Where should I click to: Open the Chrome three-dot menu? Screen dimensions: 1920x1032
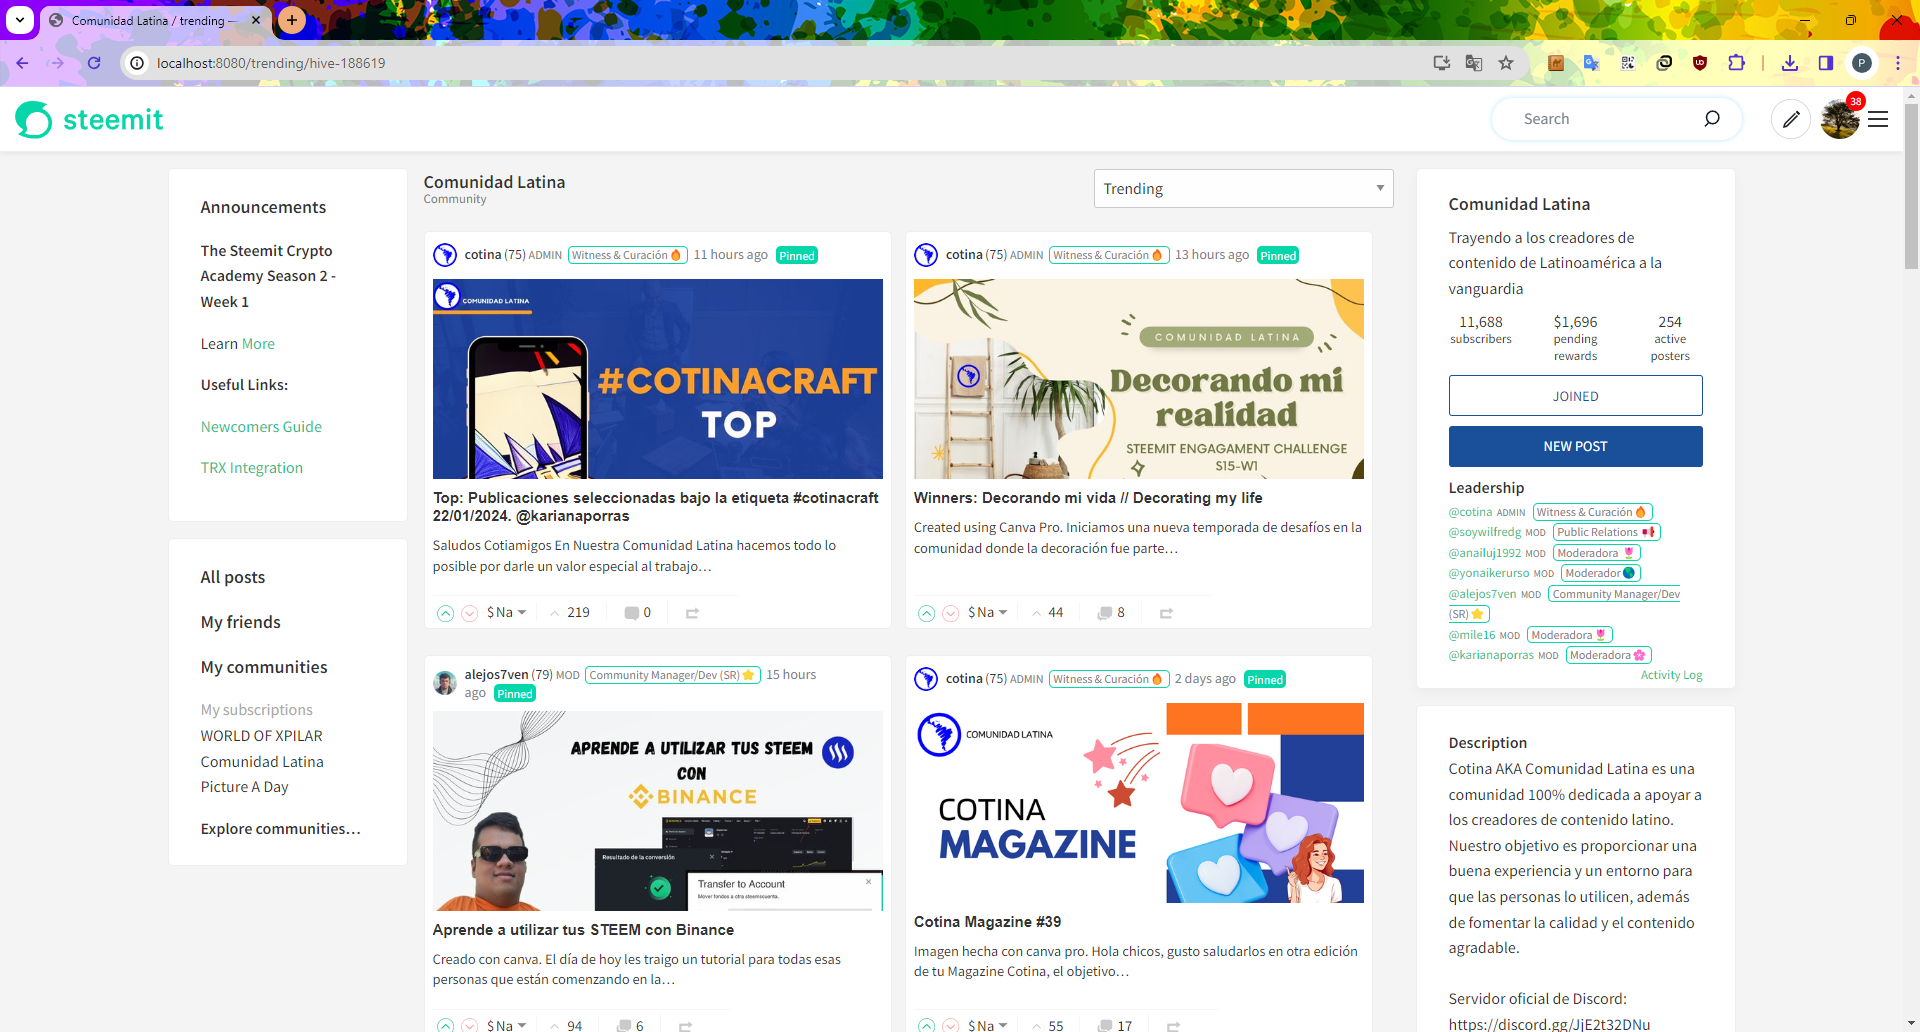pos(1898,63)
